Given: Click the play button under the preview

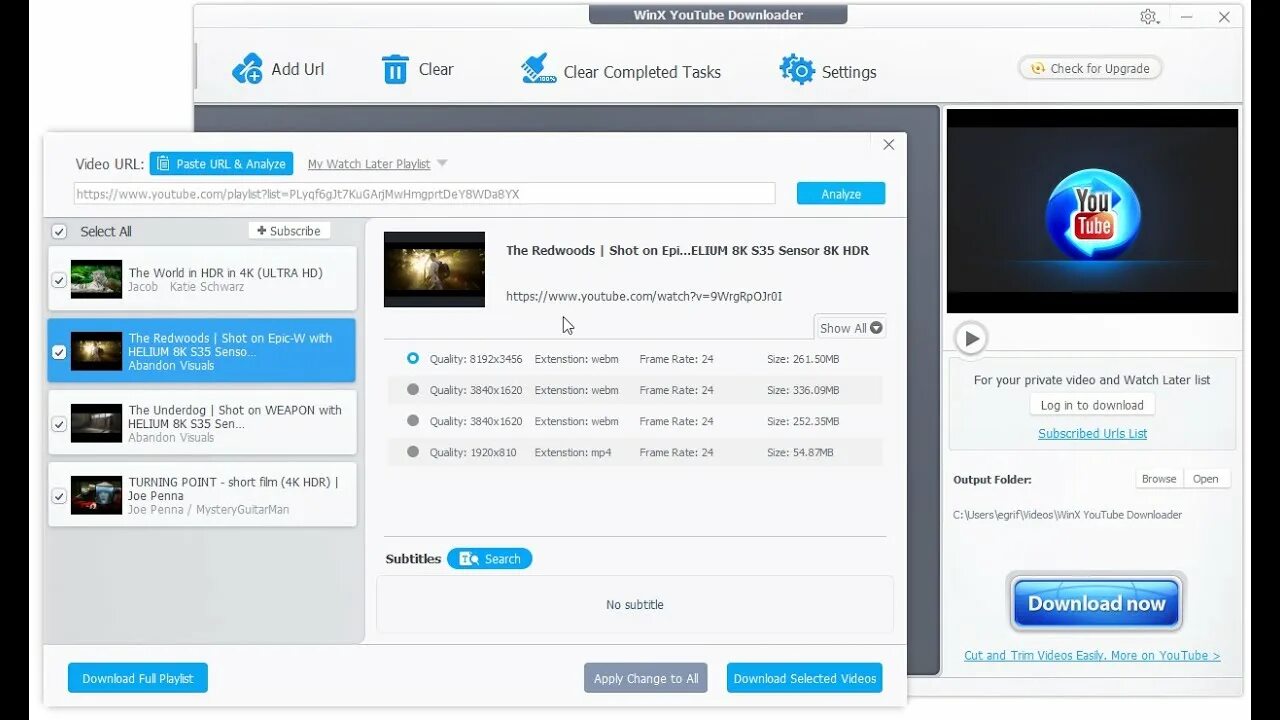Looking at the screenshot, I should click(x=970, y=338).
